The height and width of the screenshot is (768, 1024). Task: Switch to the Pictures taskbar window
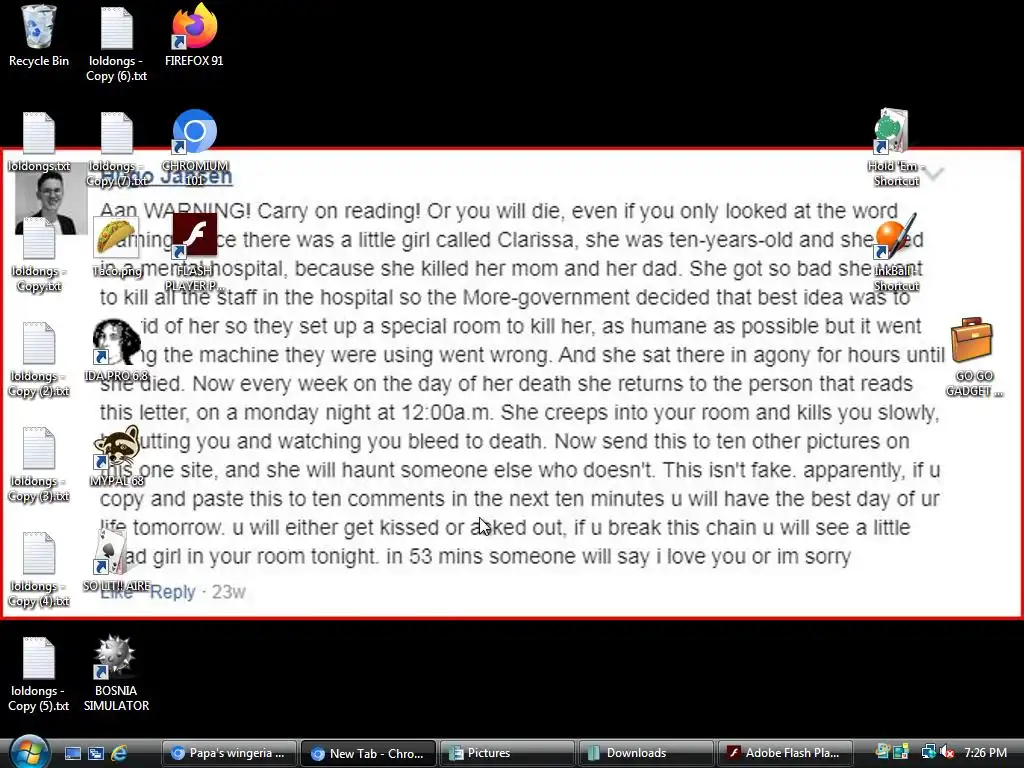tap(507, 753)
